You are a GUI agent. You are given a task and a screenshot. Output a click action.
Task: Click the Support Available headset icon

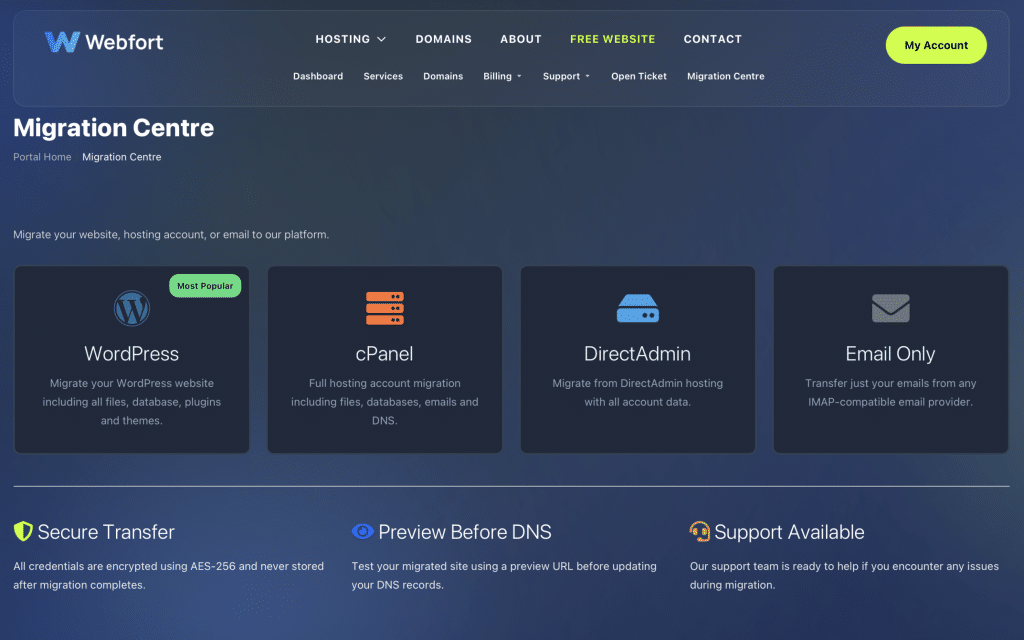click(700, 531)
